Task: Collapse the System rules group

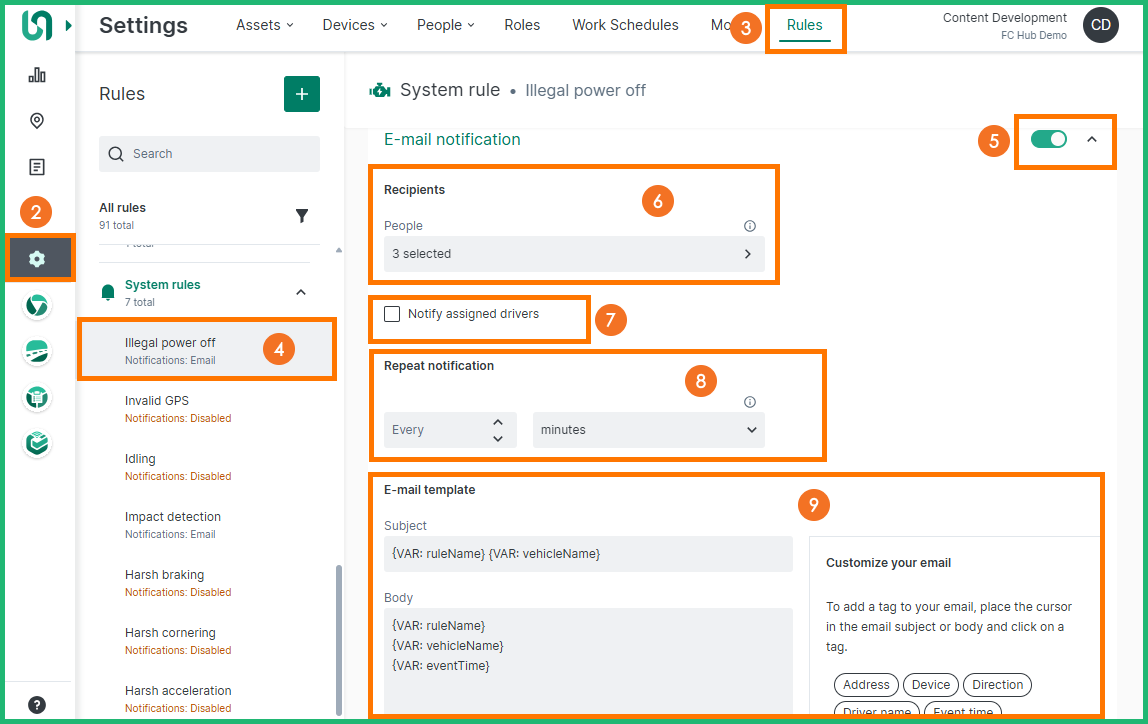Action: click(301, 292)
